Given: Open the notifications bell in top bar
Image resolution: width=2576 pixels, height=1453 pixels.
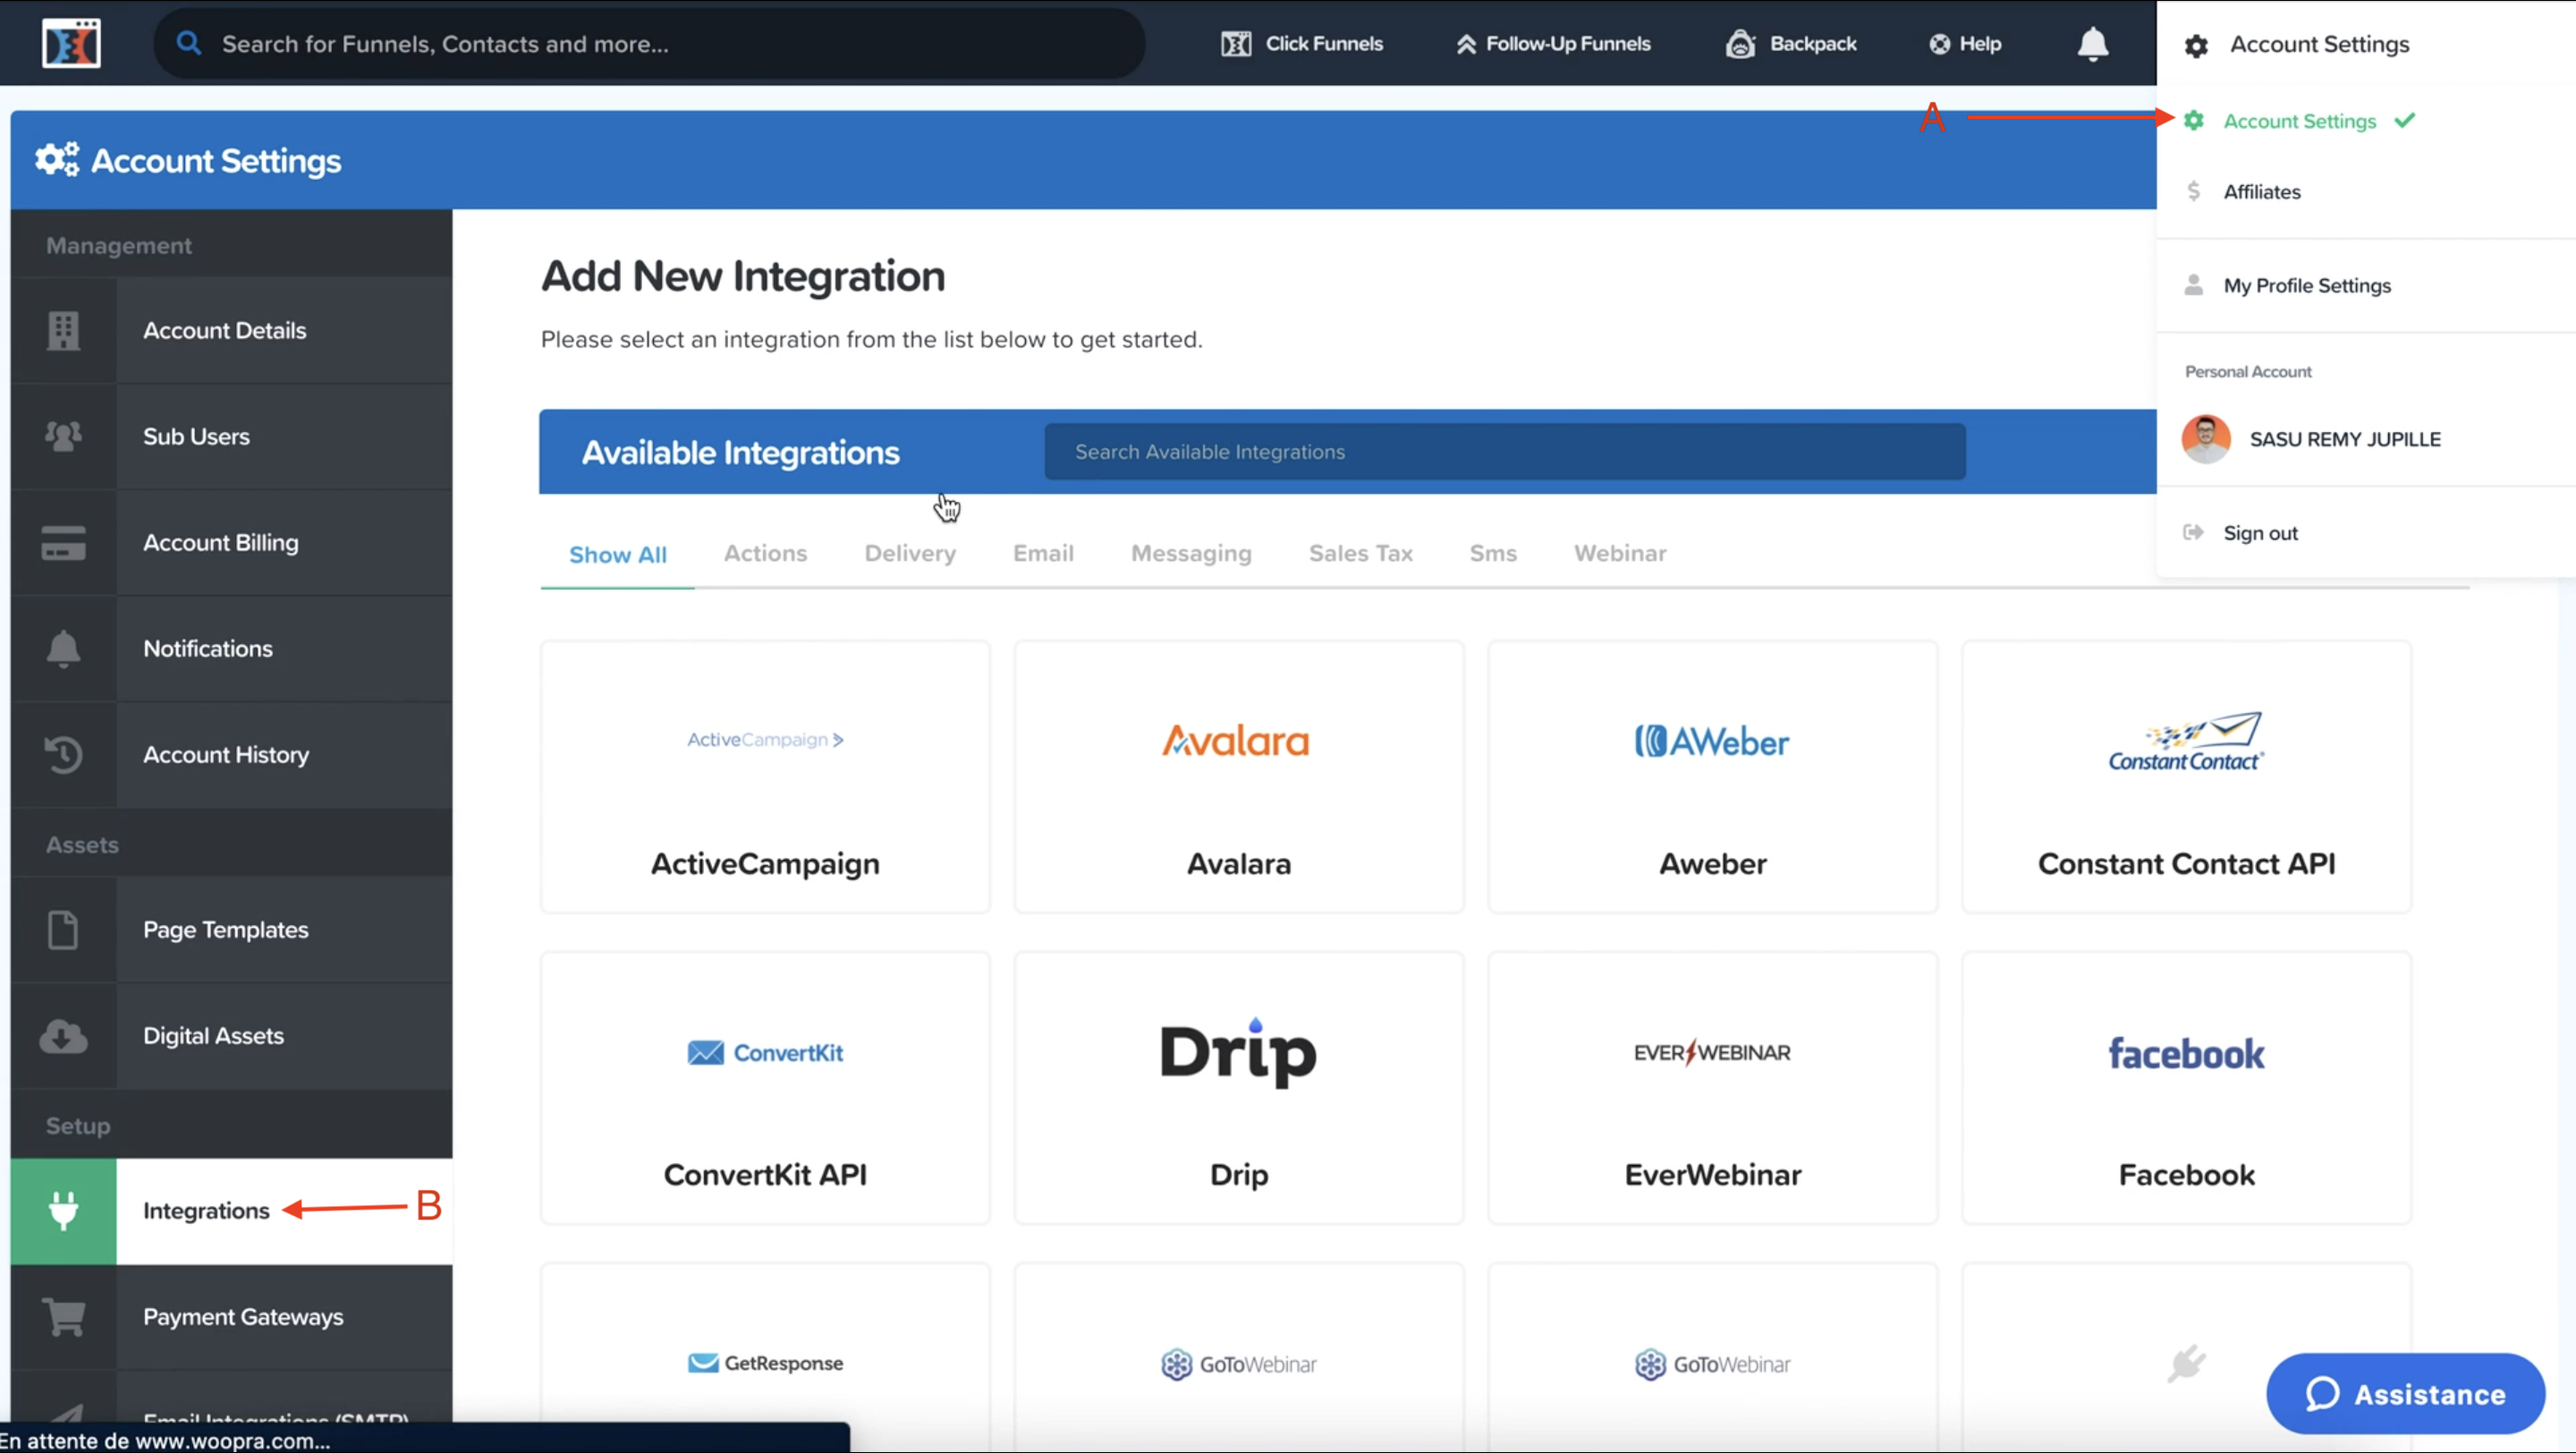Looking at the screenshot, I should point(2092,44).
